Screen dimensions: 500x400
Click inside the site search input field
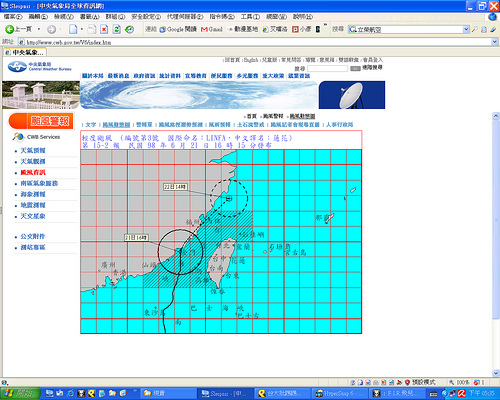327,68
